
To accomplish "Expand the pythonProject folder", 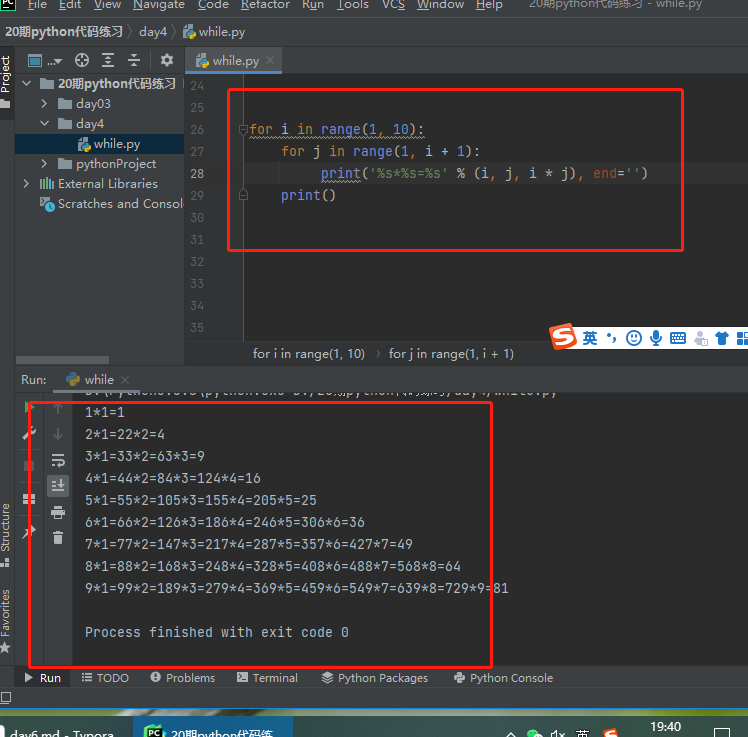I will coord(44,164).
